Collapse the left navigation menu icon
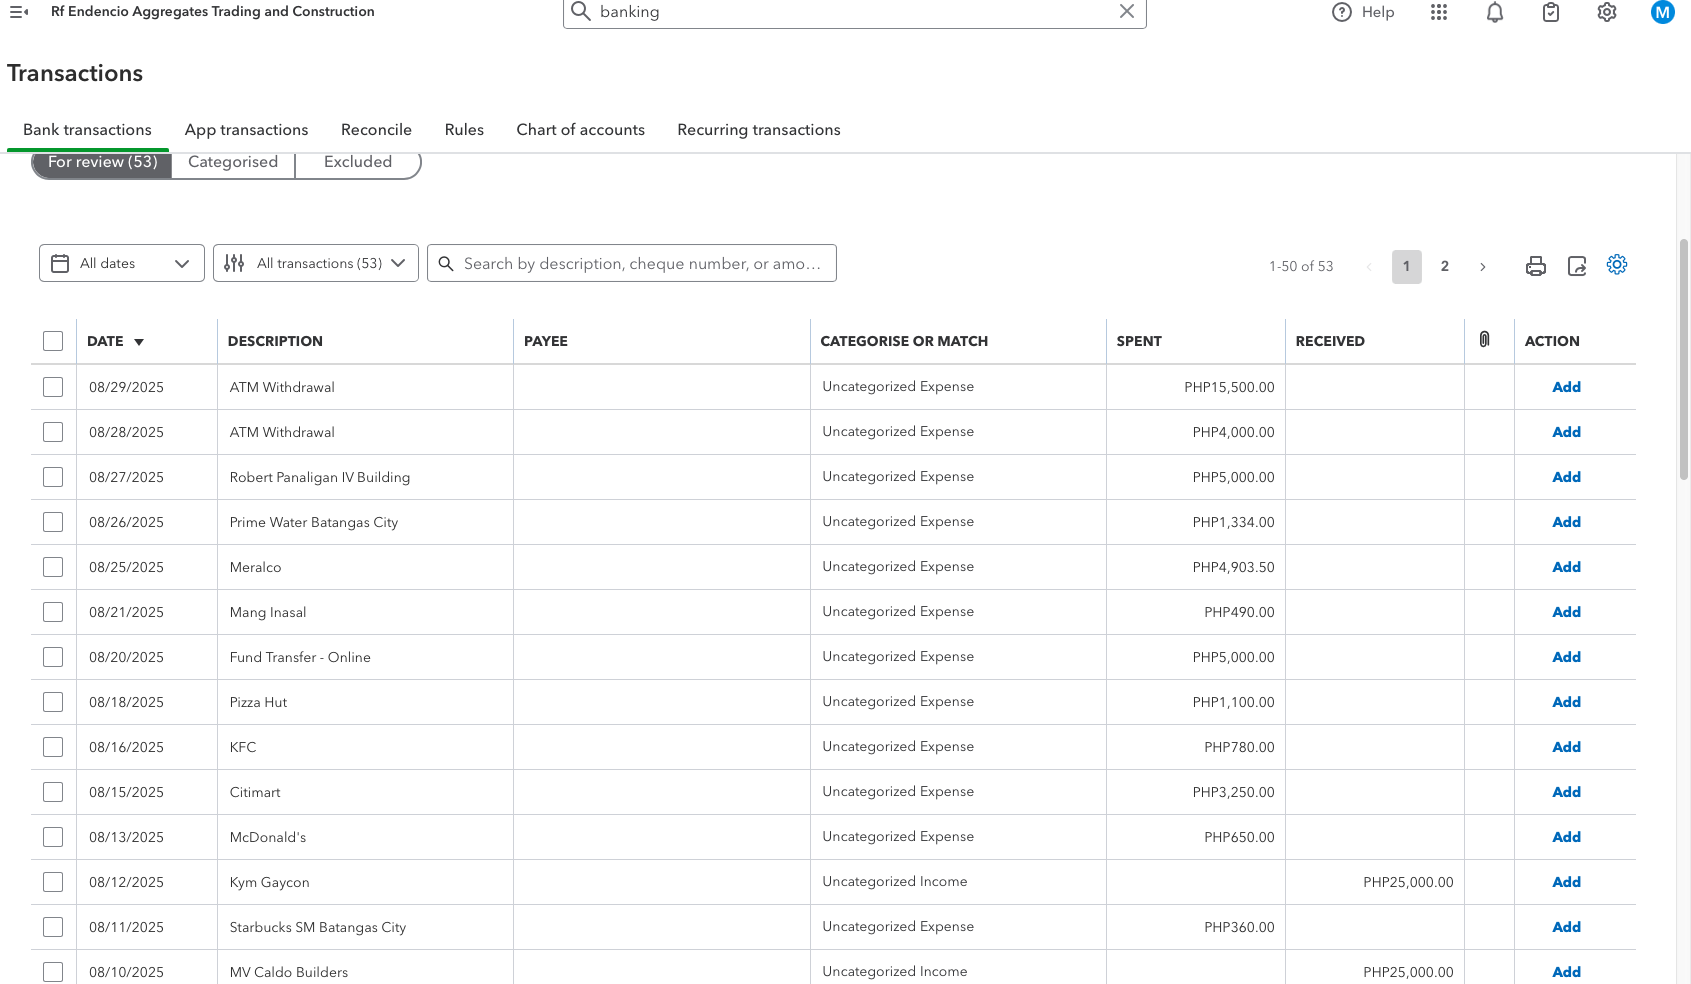Screen dimensions: 1691x984 [x=19, y=12]
